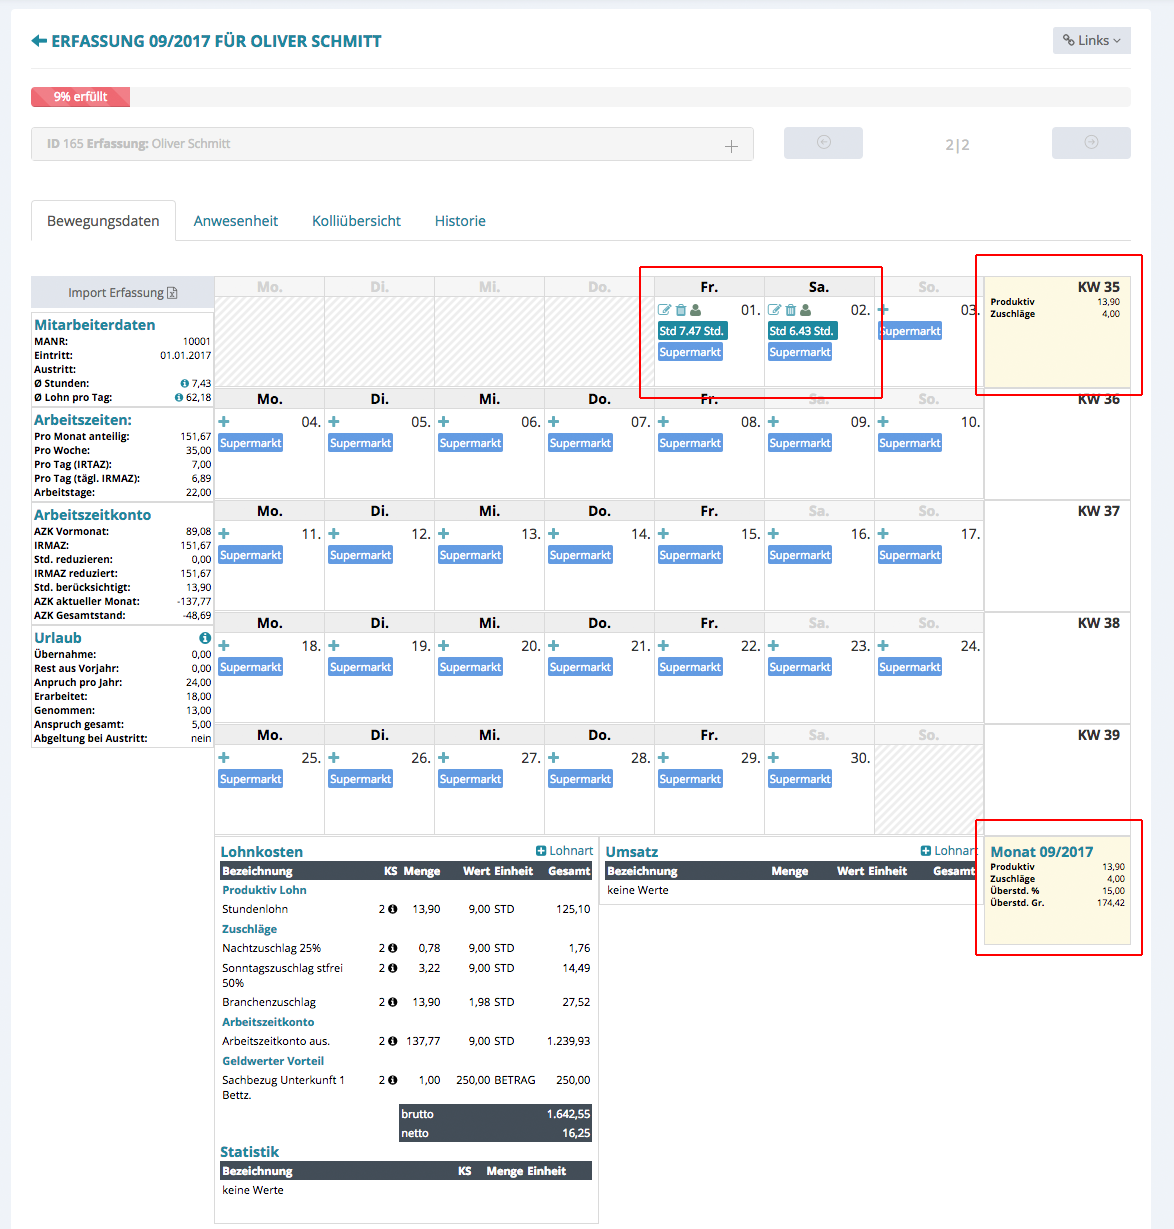Delete the Saturday 02. entry via trash icon
This screenshot has height=1229, width=1174.
coord(790,310)
